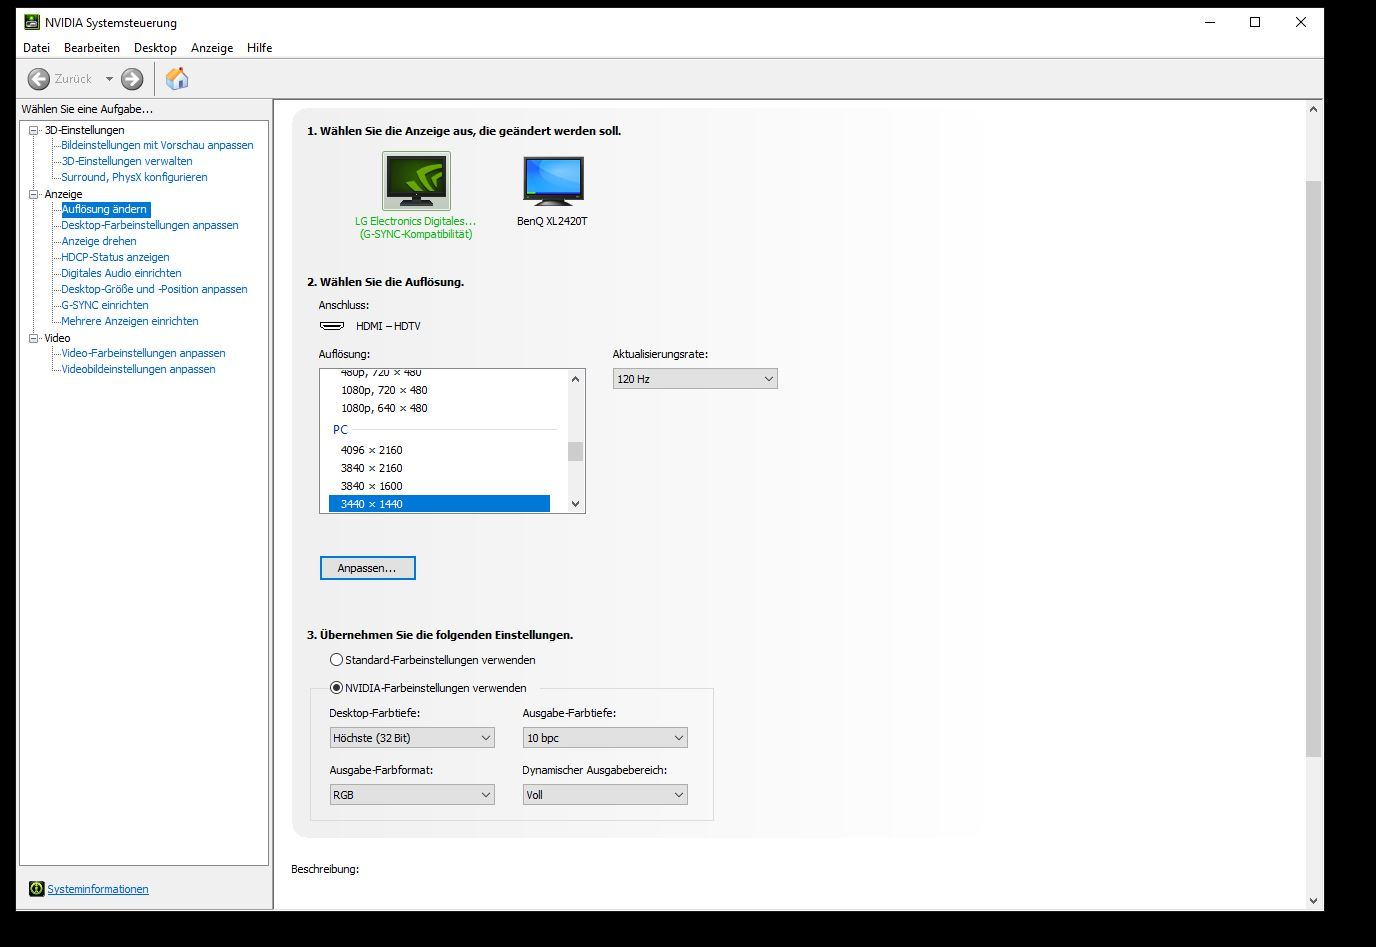This screenshot has height=947, width=1376.
Task: Open HDCP-Status anzeigen
Action: [115, 257]
